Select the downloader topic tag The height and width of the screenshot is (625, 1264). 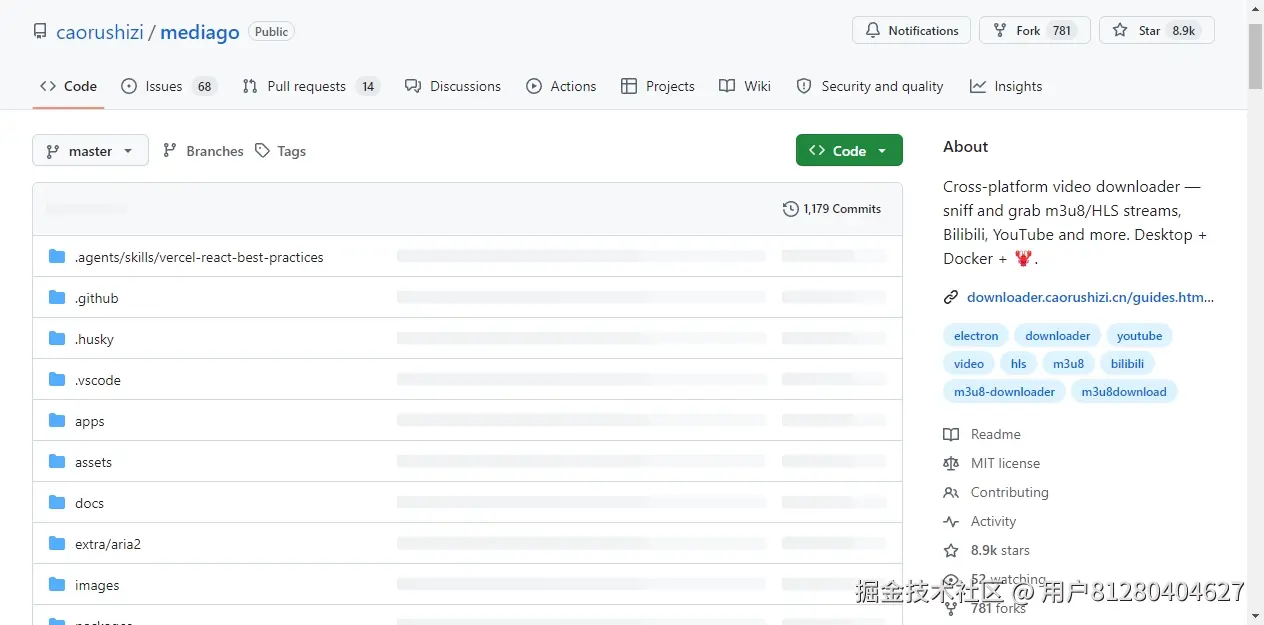click(x=1057, y=336)
